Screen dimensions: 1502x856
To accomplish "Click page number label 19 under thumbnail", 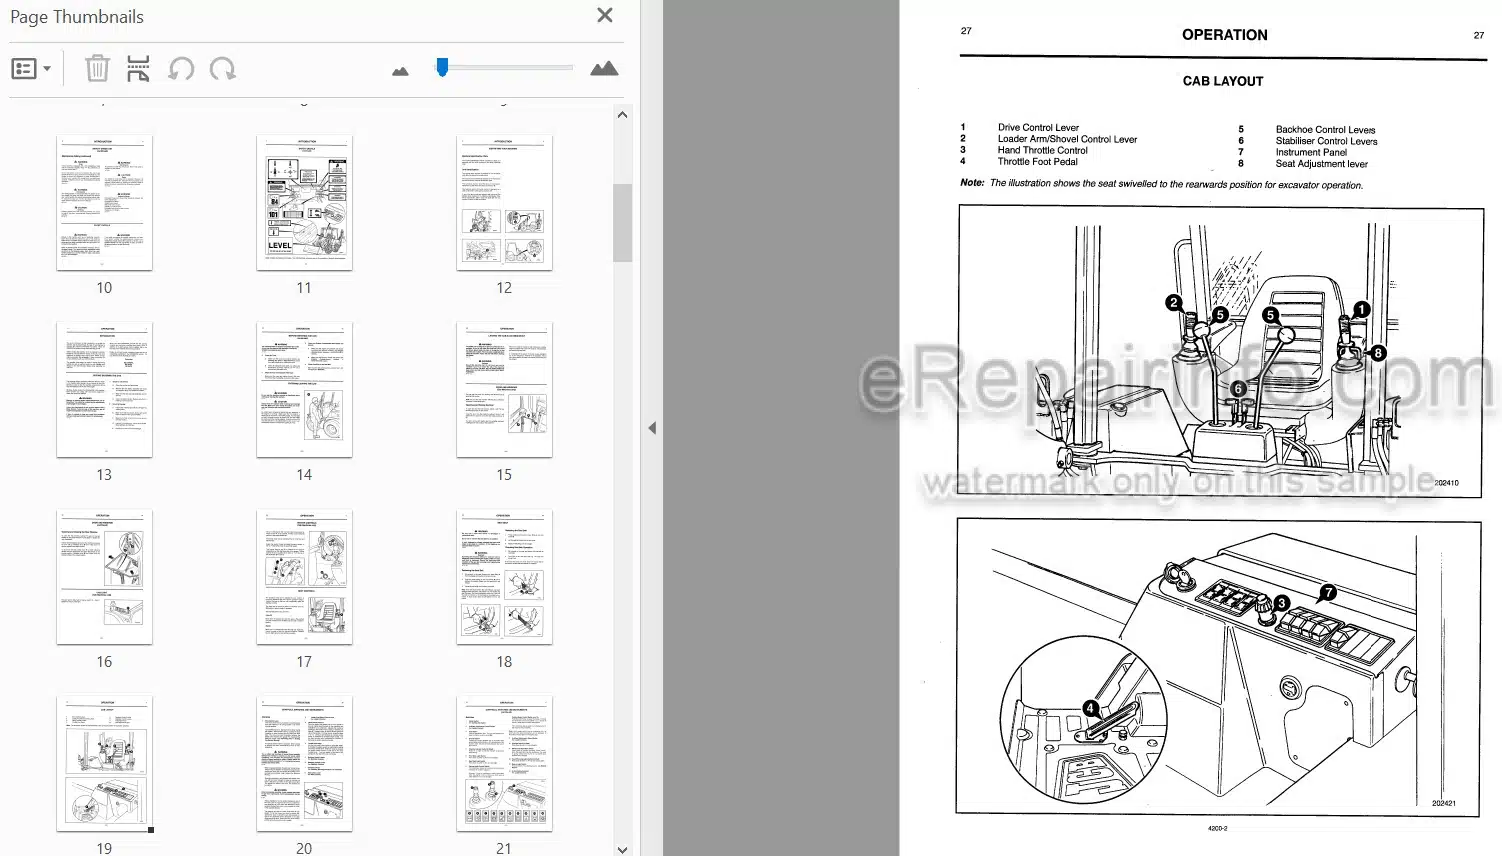I will click(x=104, y=848).
